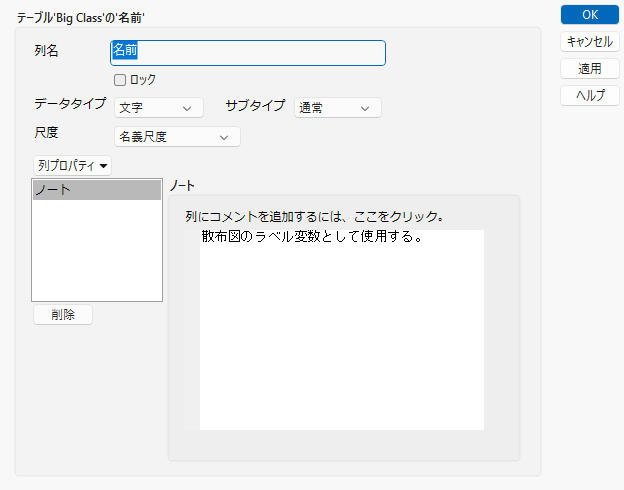The width and height of the screenshot is (624, 490).
Task: Click the dialog title テーブル'Big Class'の'名前'
Action: (x=80, y=18)
